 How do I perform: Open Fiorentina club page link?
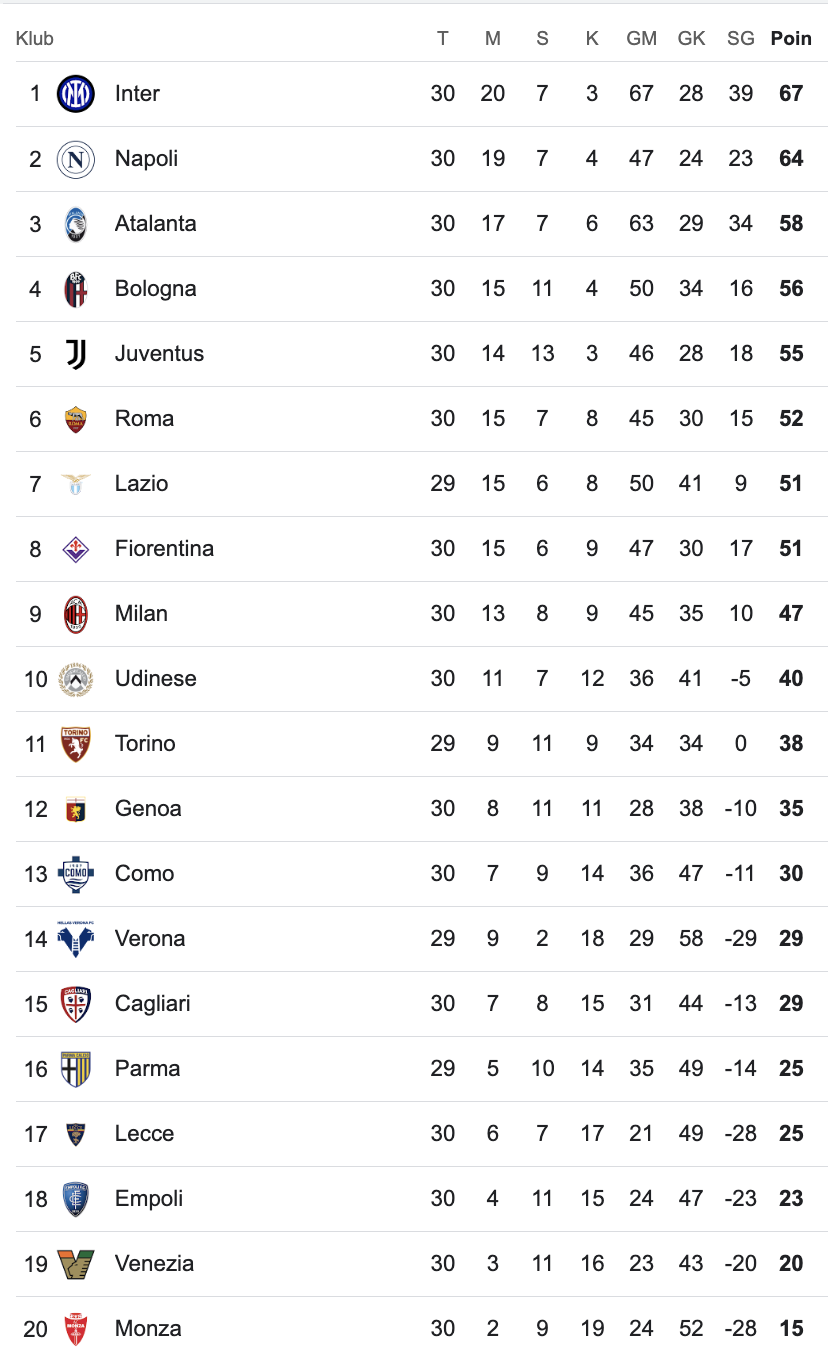tap(164, 549)
